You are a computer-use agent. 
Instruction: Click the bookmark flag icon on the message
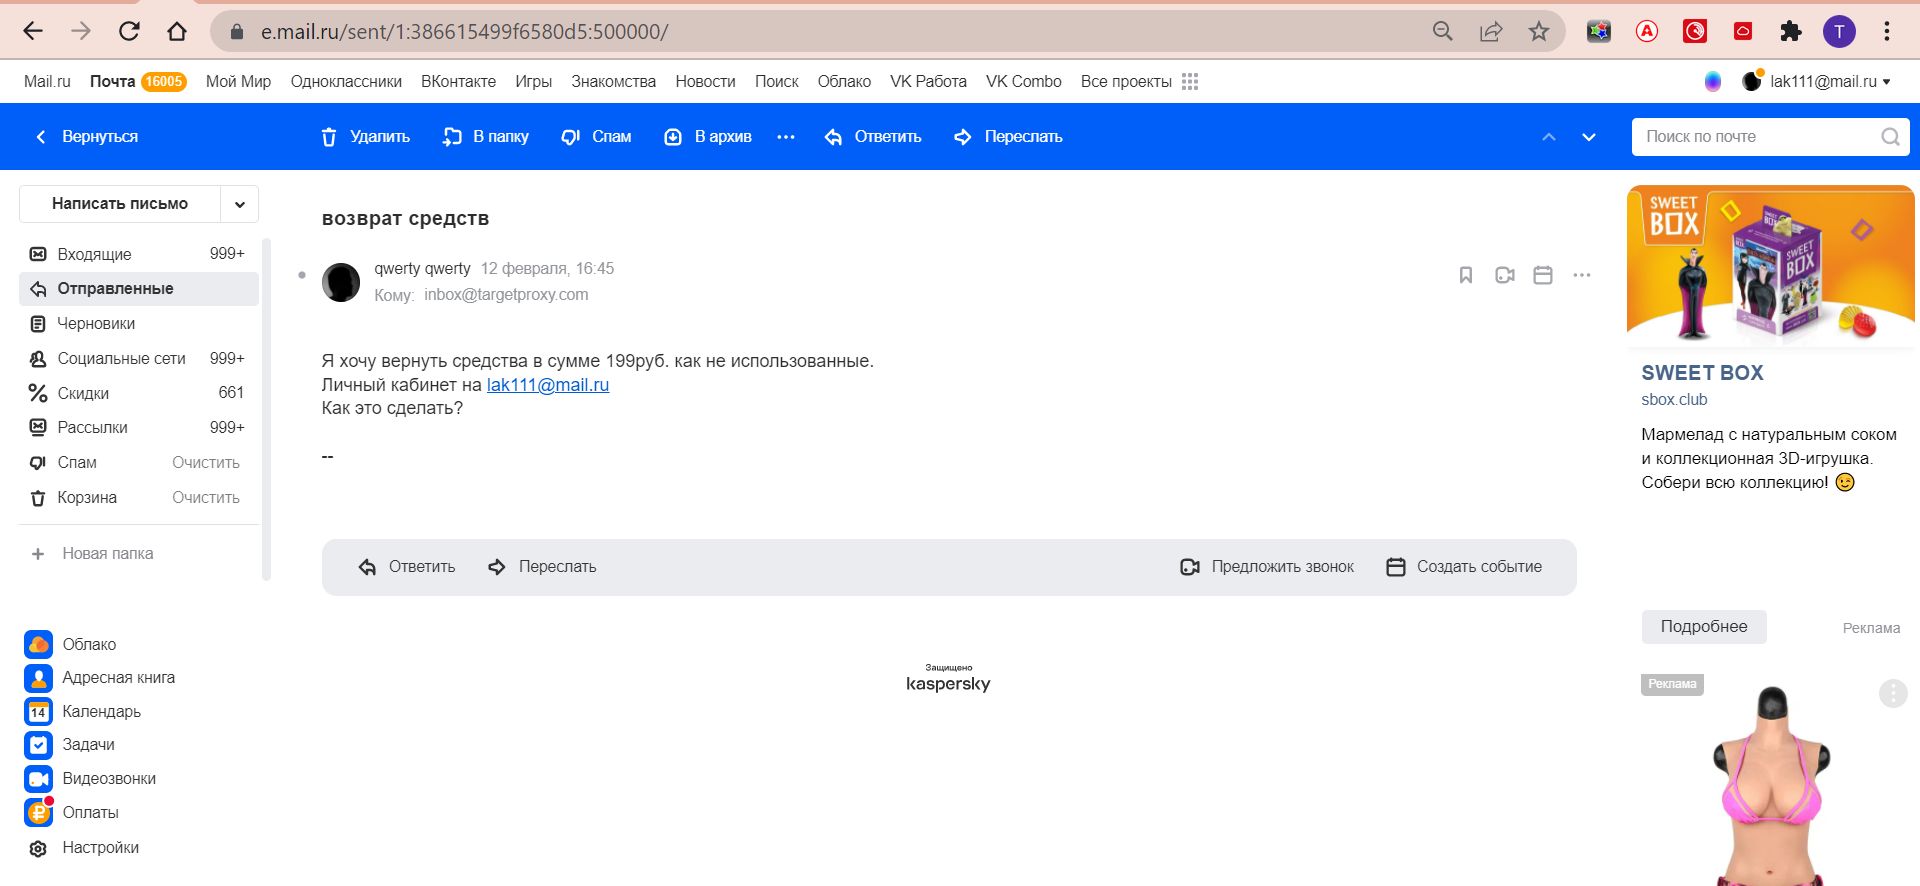1465,275
